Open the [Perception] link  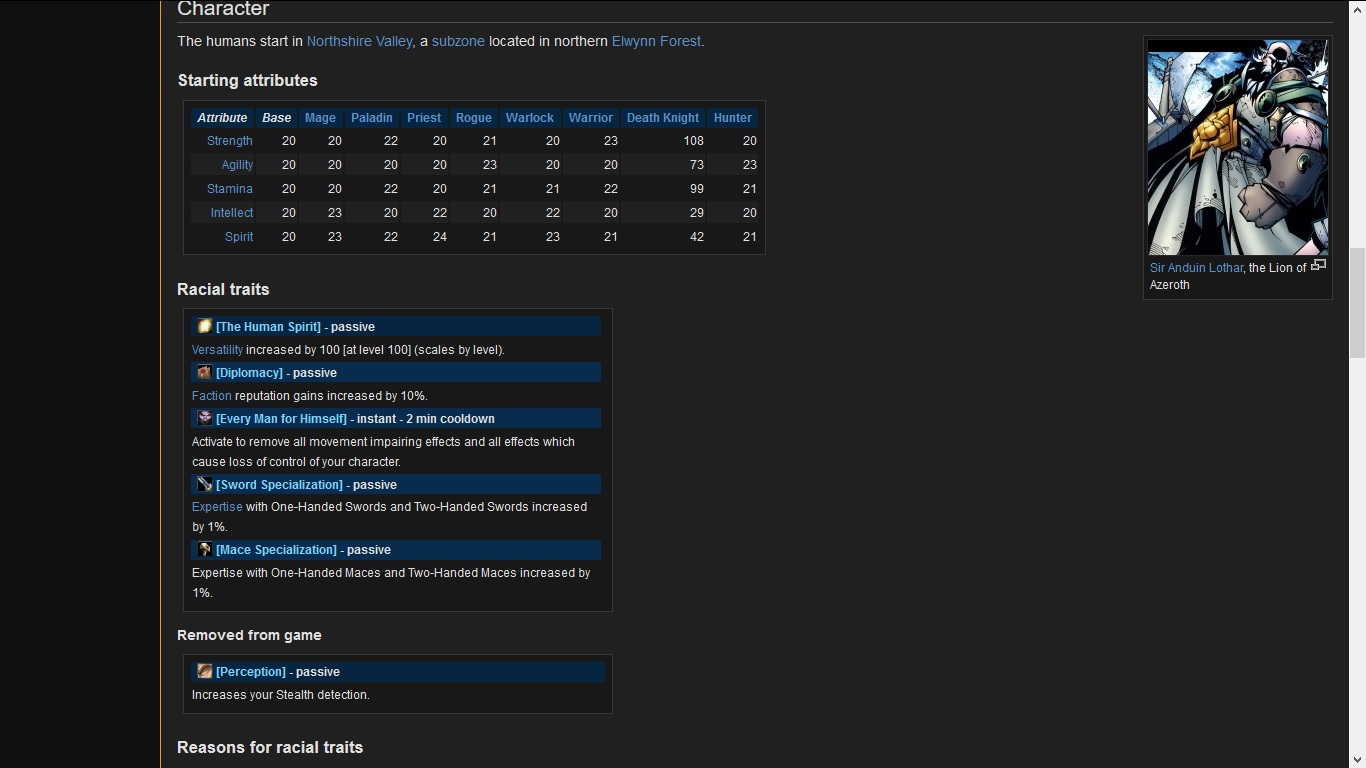click(x=251, y=672)
